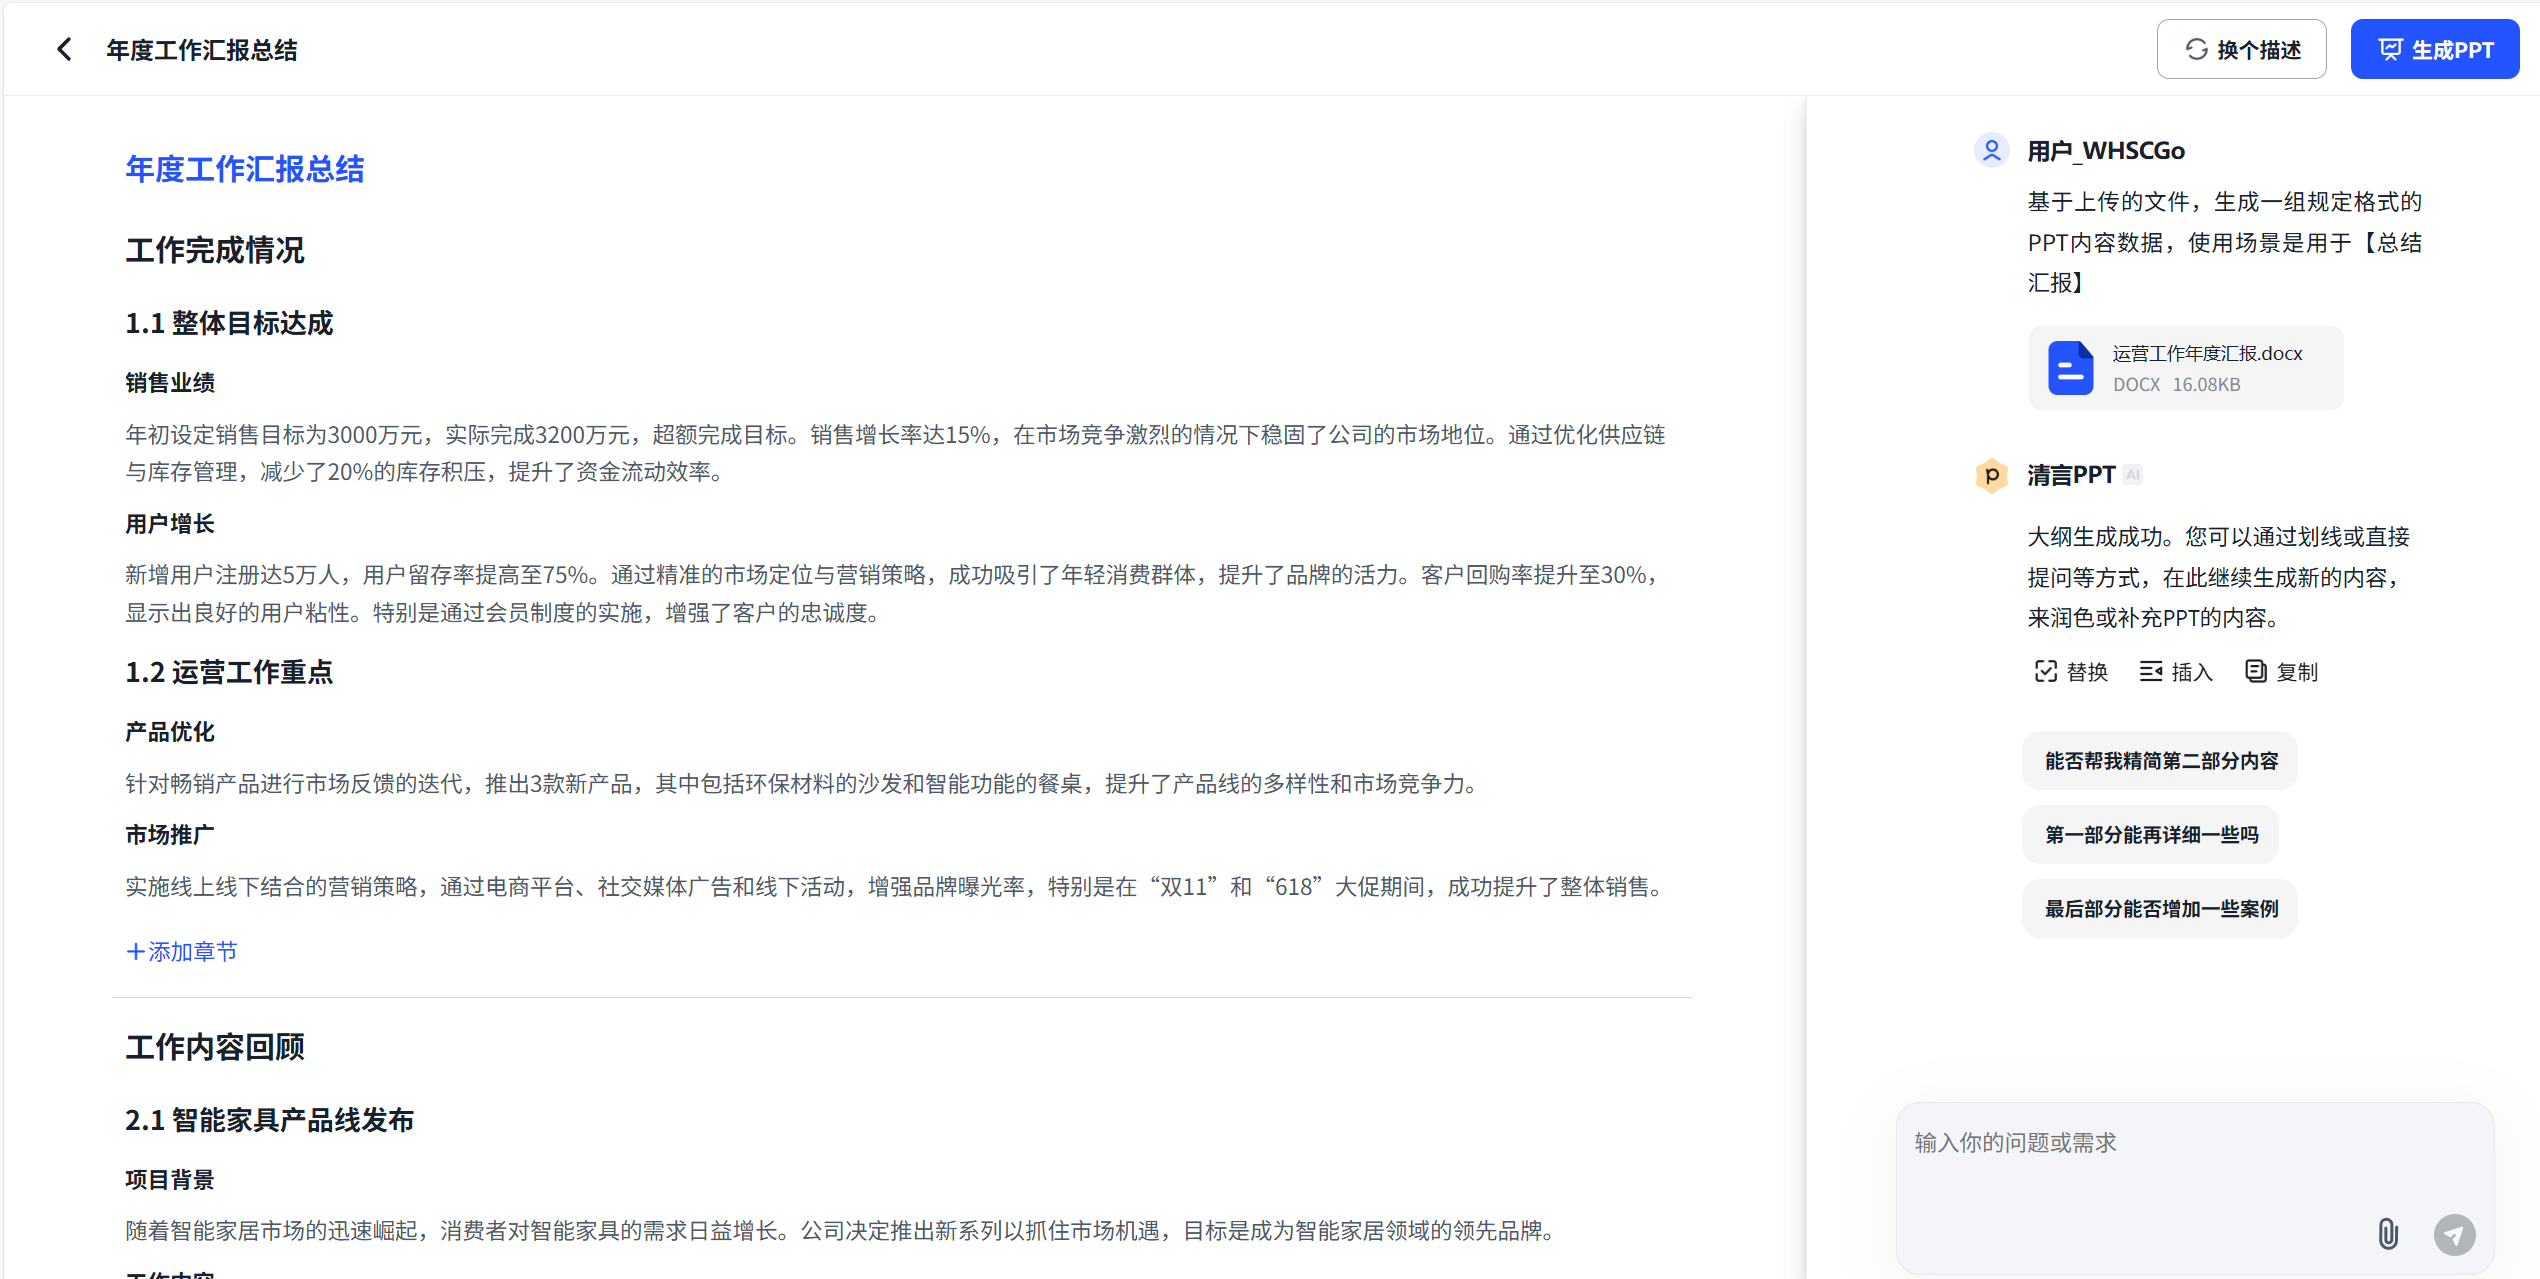Screen dimensions: 2540x1279
Task: Click the 插入 insert icon
Action: (x=2151, y=671)
